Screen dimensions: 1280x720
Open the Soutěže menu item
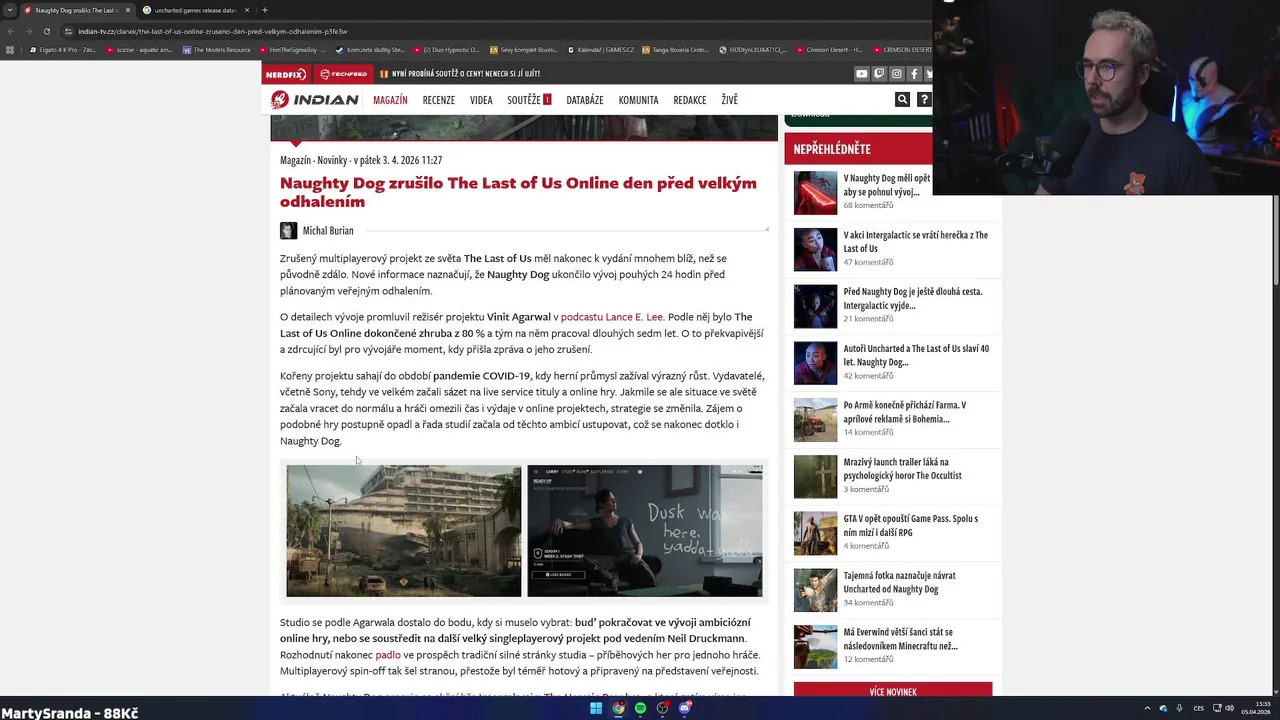(x=529, y=100)
